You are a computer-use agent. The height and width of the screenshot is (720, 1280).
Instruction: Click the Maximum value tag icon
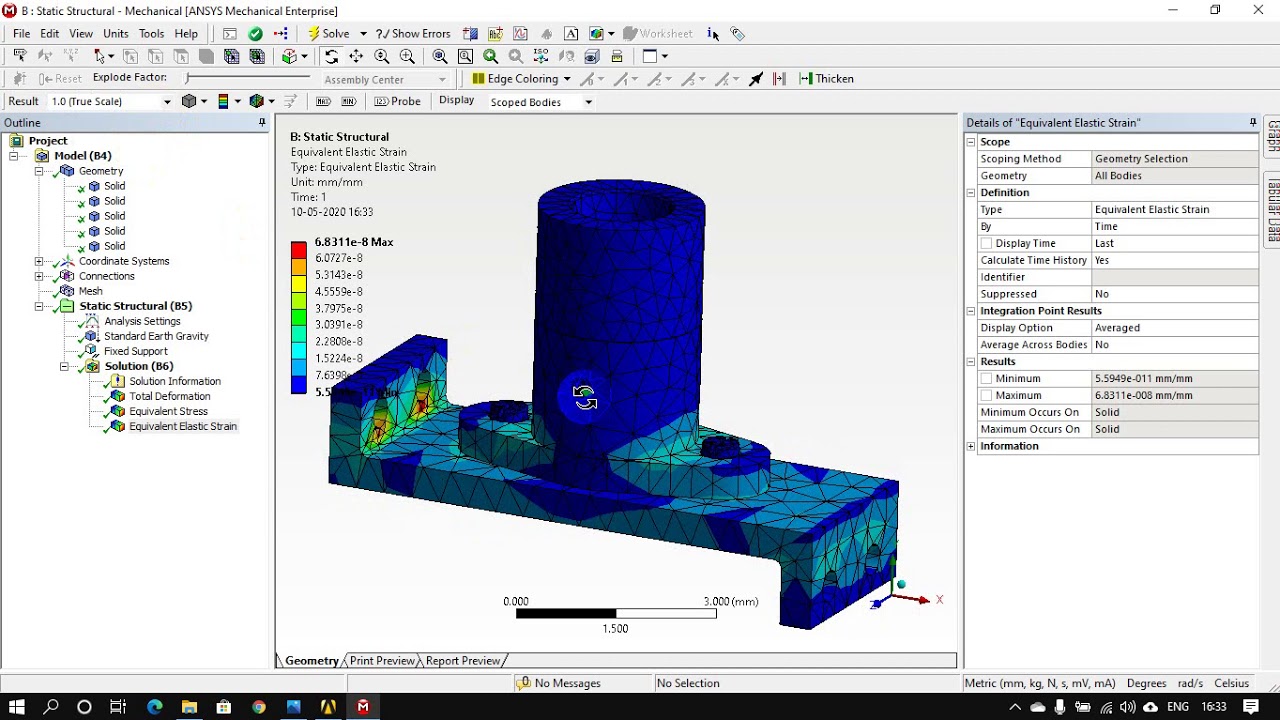tap(323, 101)
